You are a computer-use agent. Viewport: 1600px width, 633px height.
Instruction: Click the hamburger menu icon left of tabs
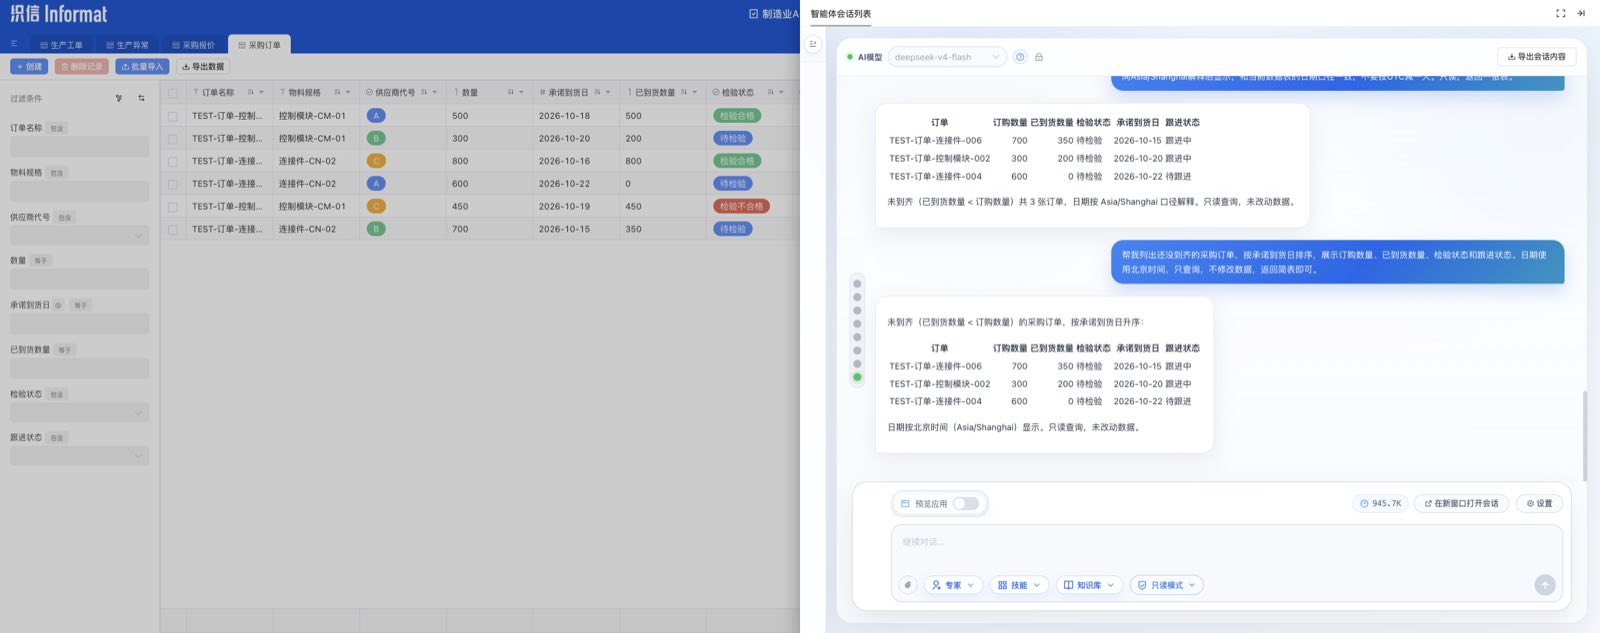[14, 44]
